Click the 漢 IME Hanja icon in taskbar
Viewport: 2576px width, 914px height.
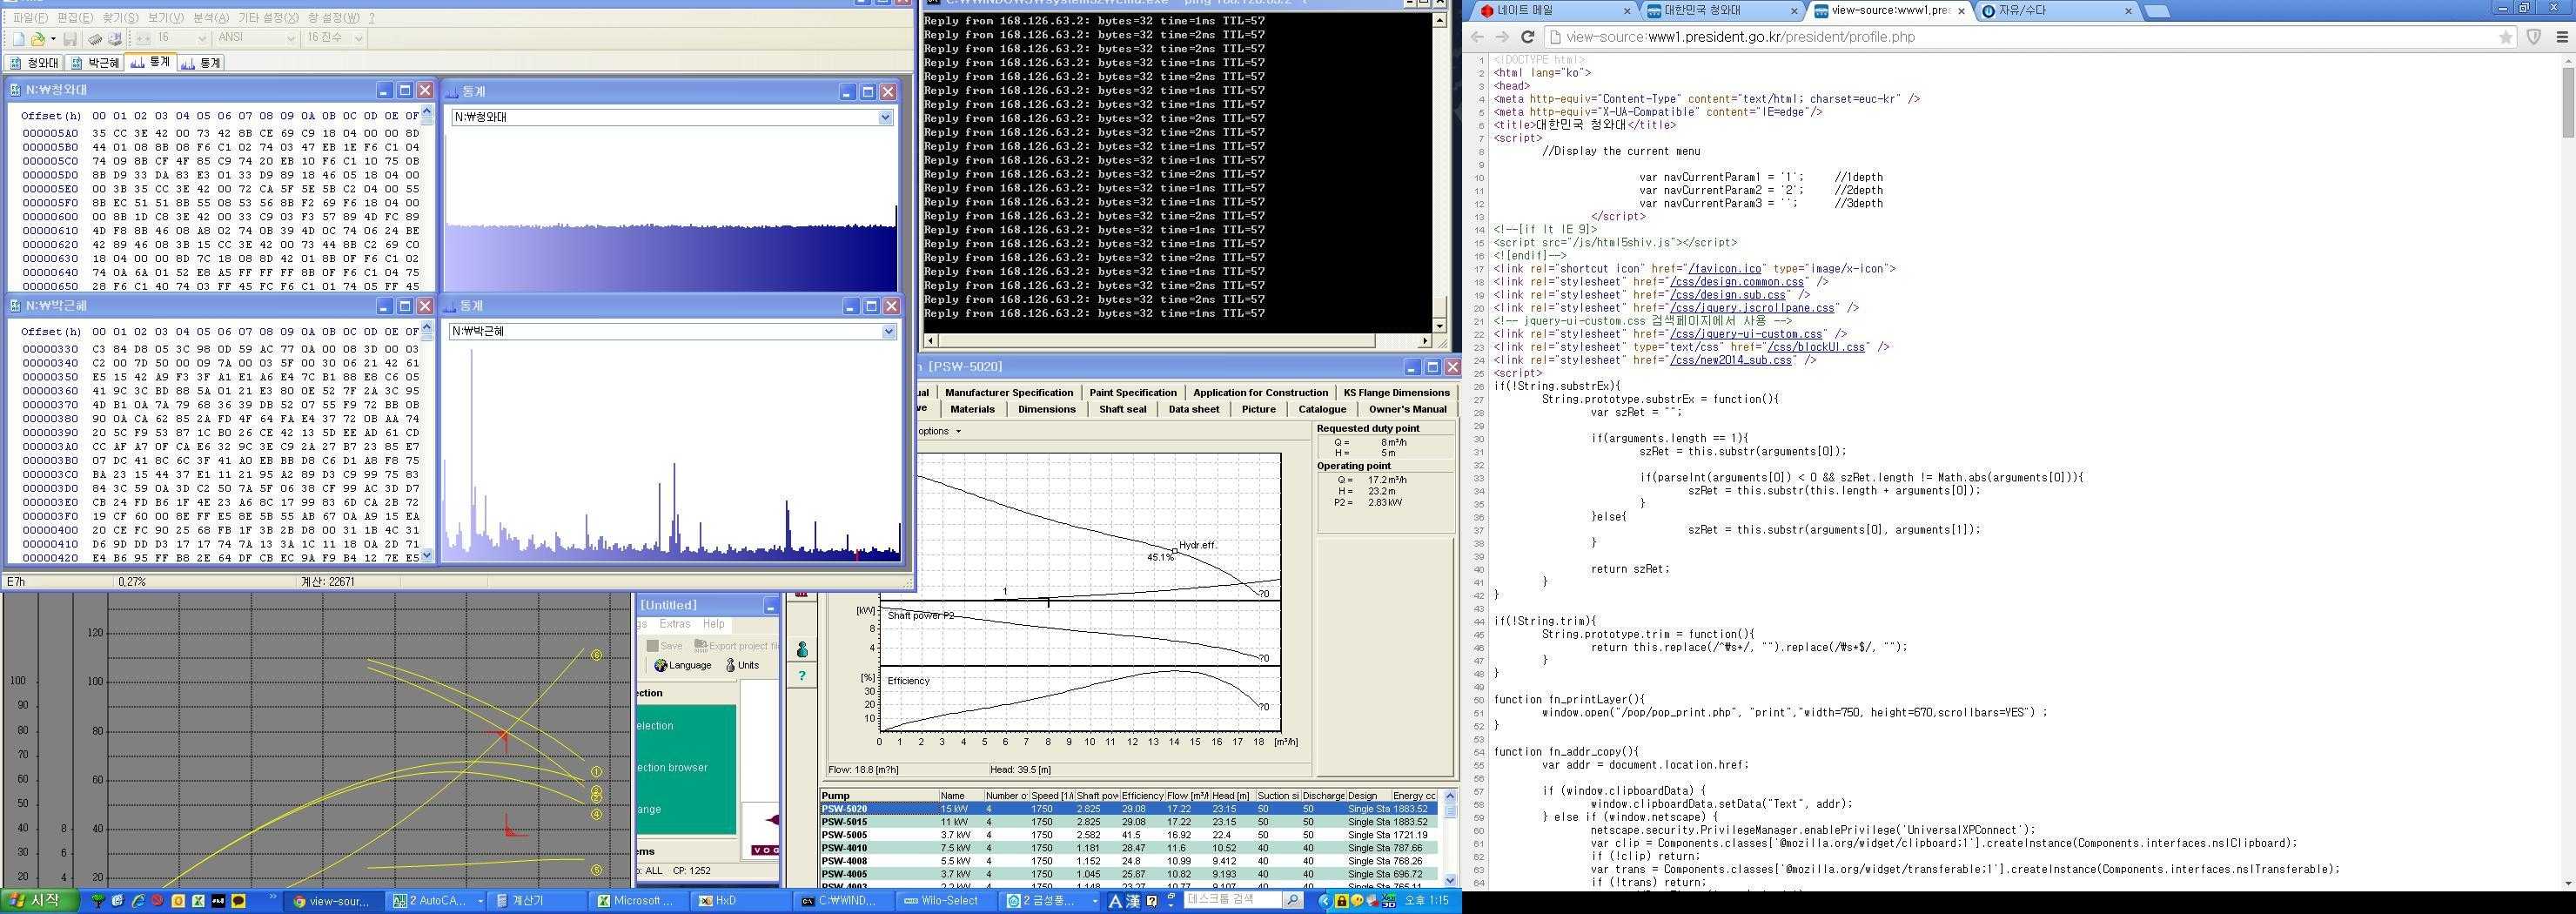point(1132,901)
